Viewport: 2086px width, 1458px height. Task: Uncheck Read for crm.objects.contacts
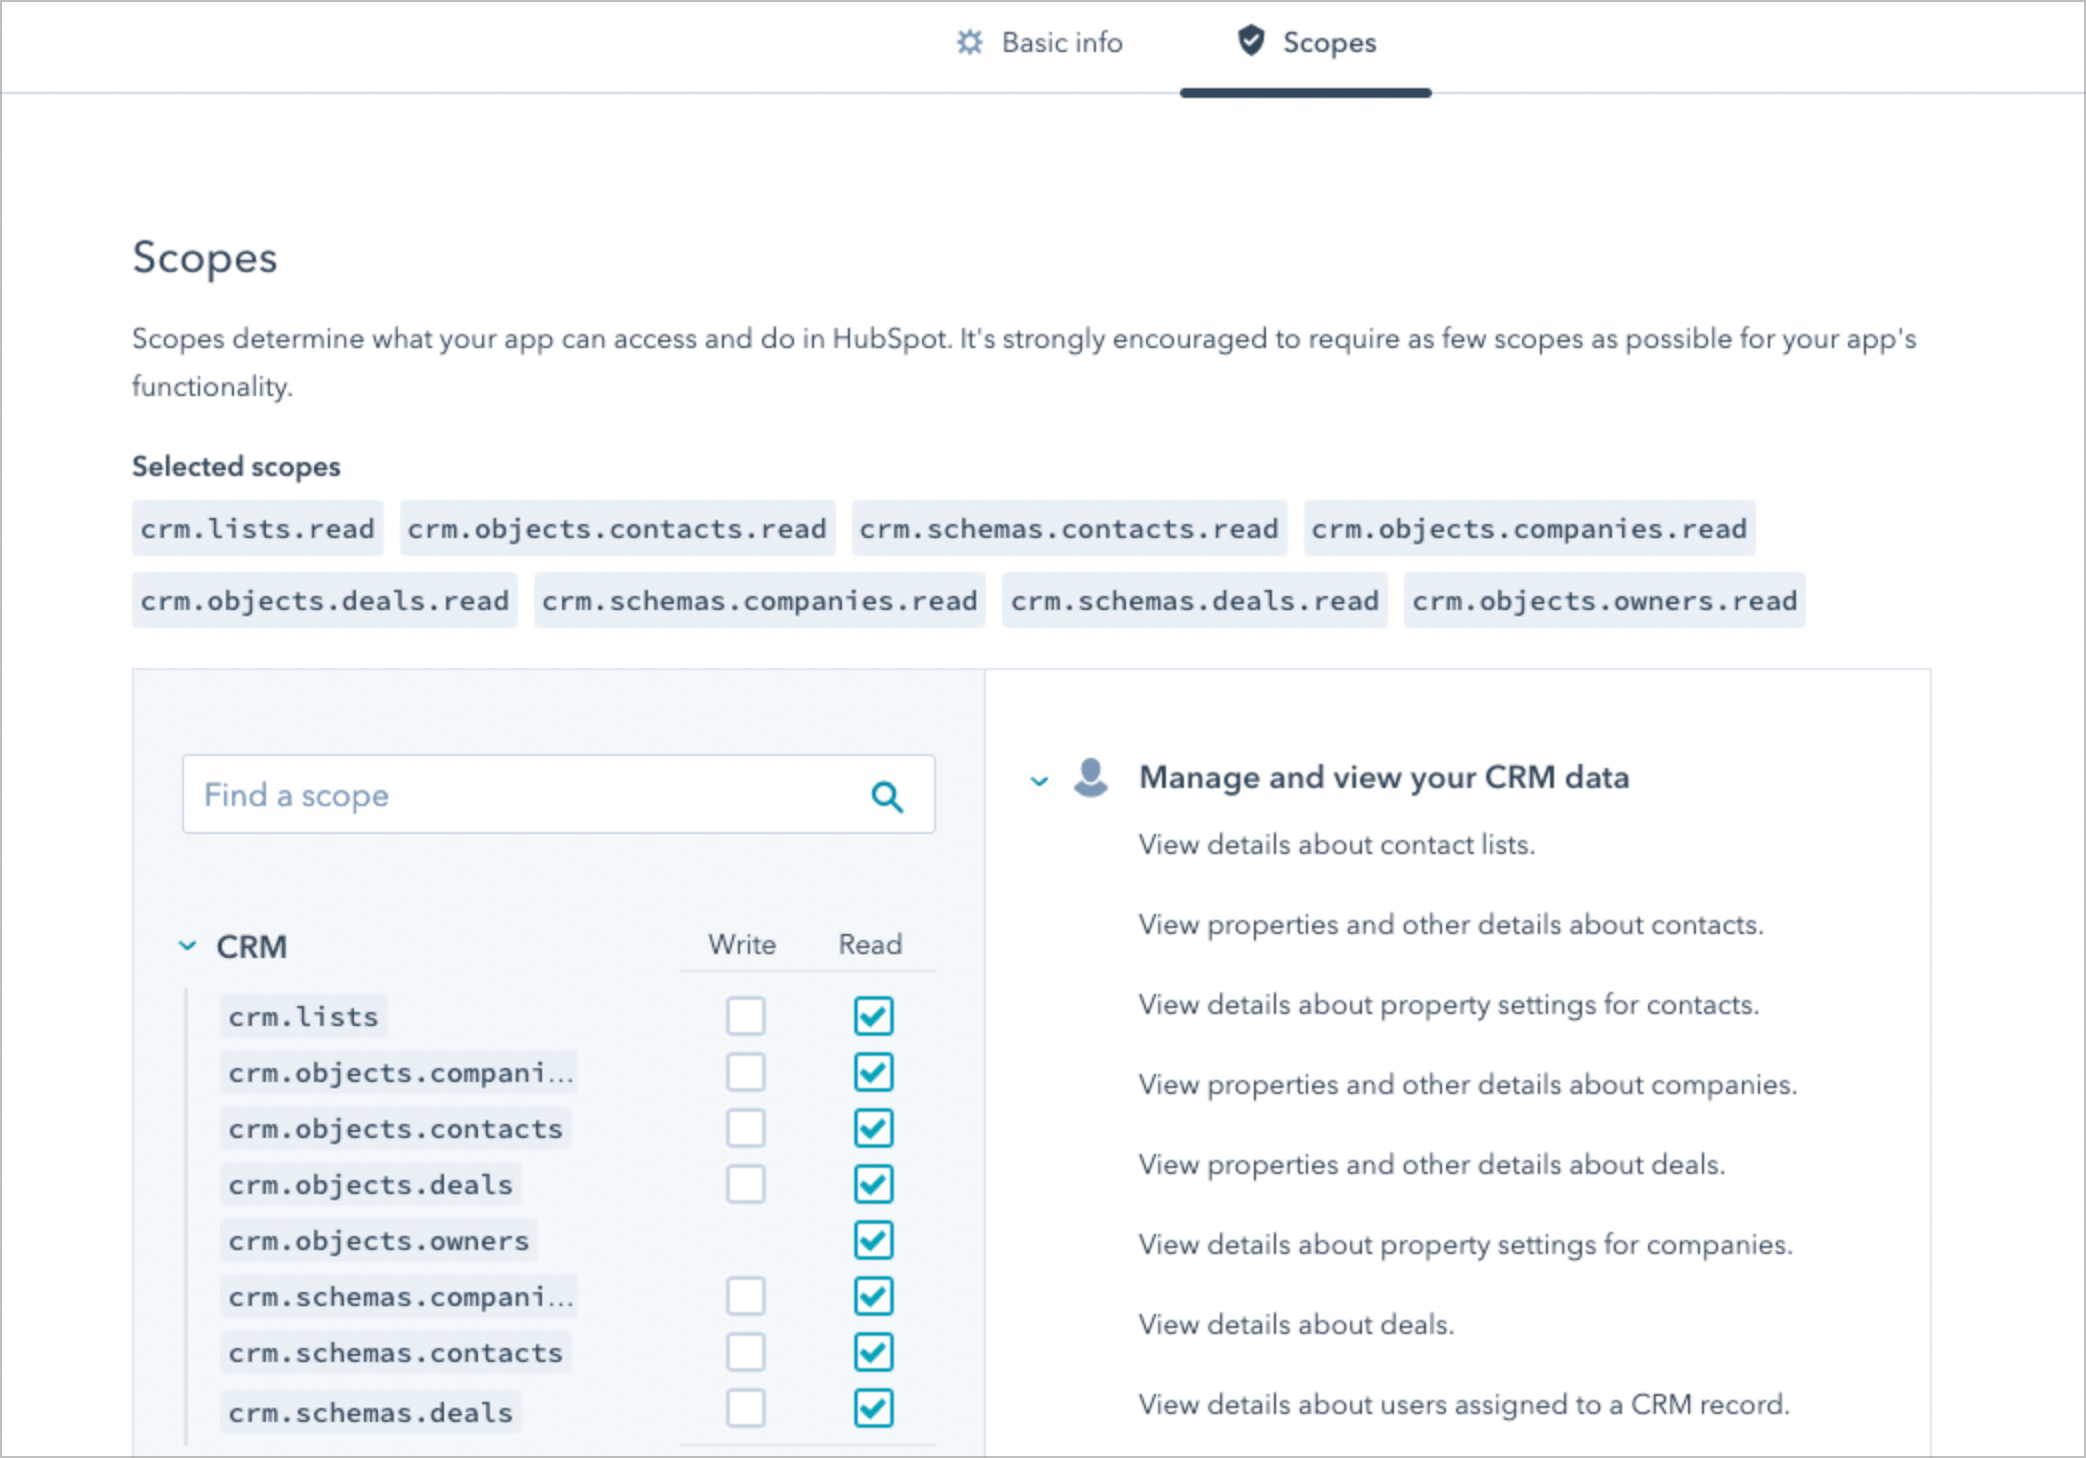tap(873, 1128)
